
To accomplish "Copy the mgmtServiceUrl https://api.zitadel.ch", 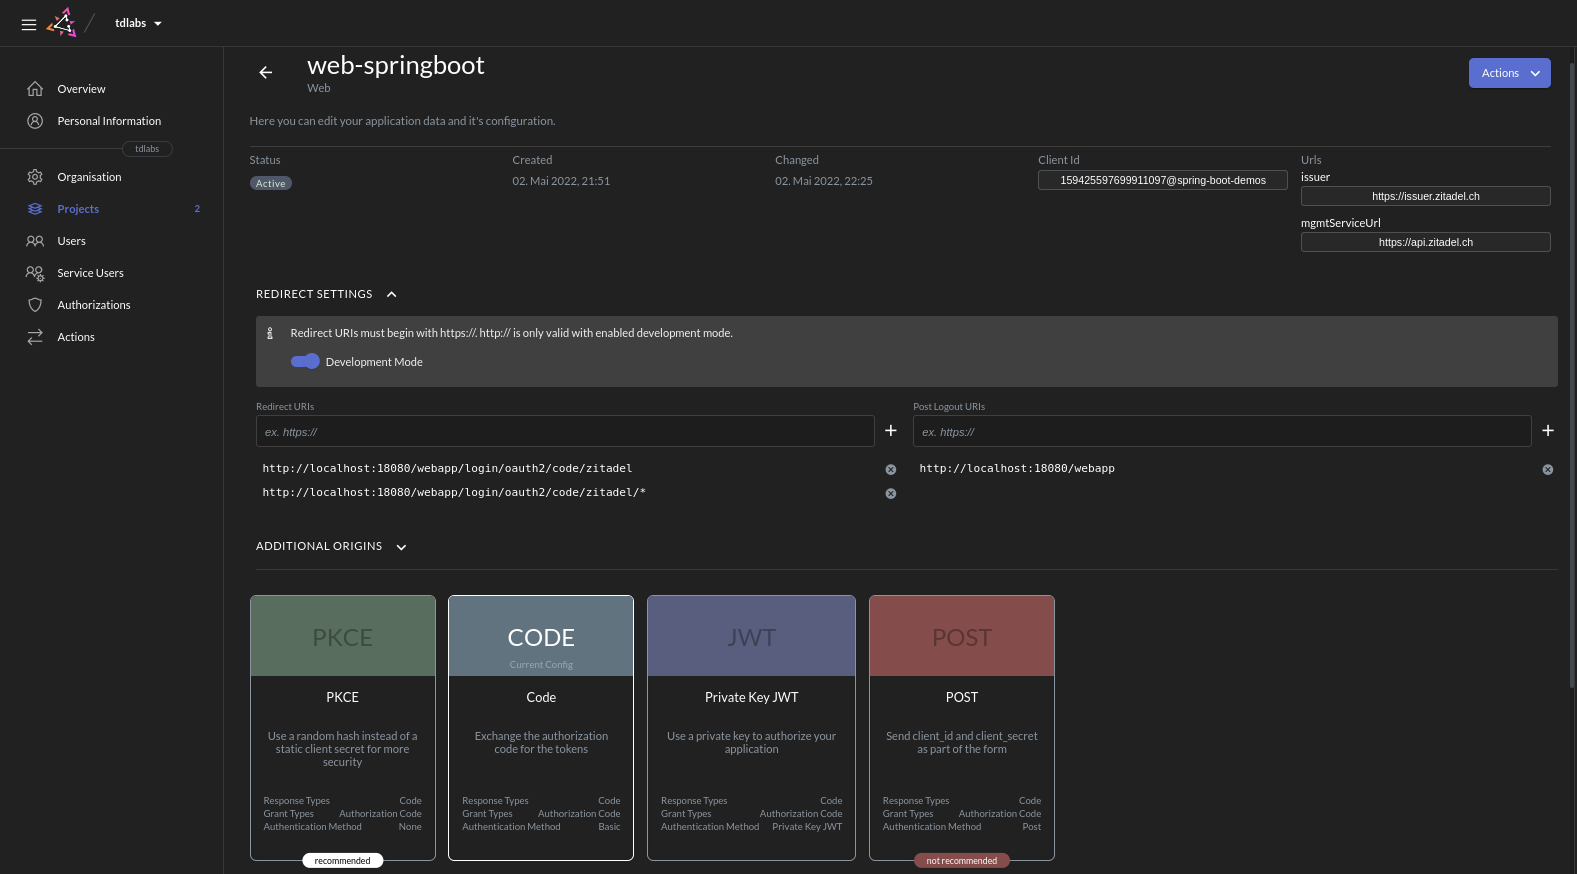I will [x=1426, y=242].
